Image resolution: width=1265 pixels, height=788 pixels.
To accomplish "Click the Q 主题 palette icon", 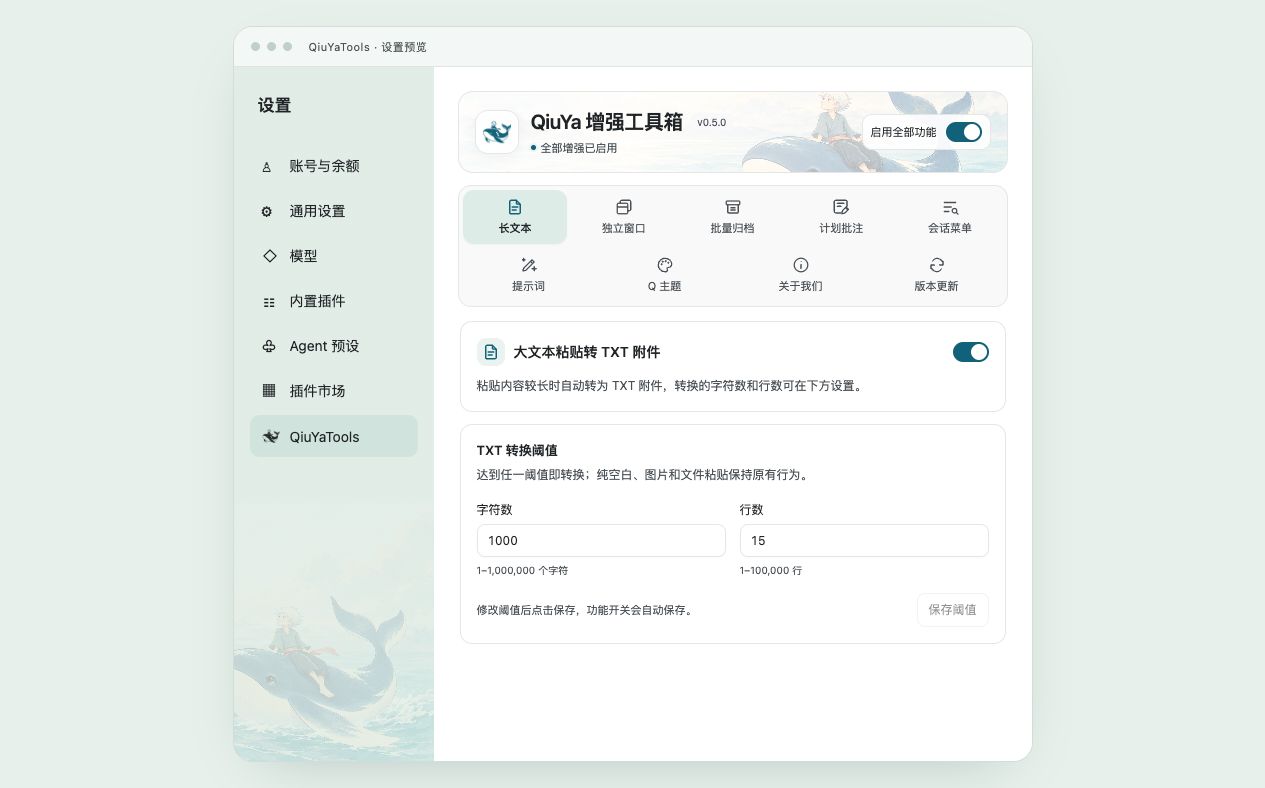I will click(665, 265).
